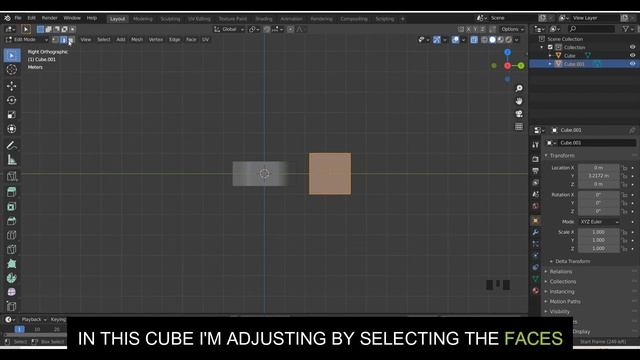This screenshot has height=360, width=640.
Task: Select the Inset Faces tool
Action: (12, 207)
